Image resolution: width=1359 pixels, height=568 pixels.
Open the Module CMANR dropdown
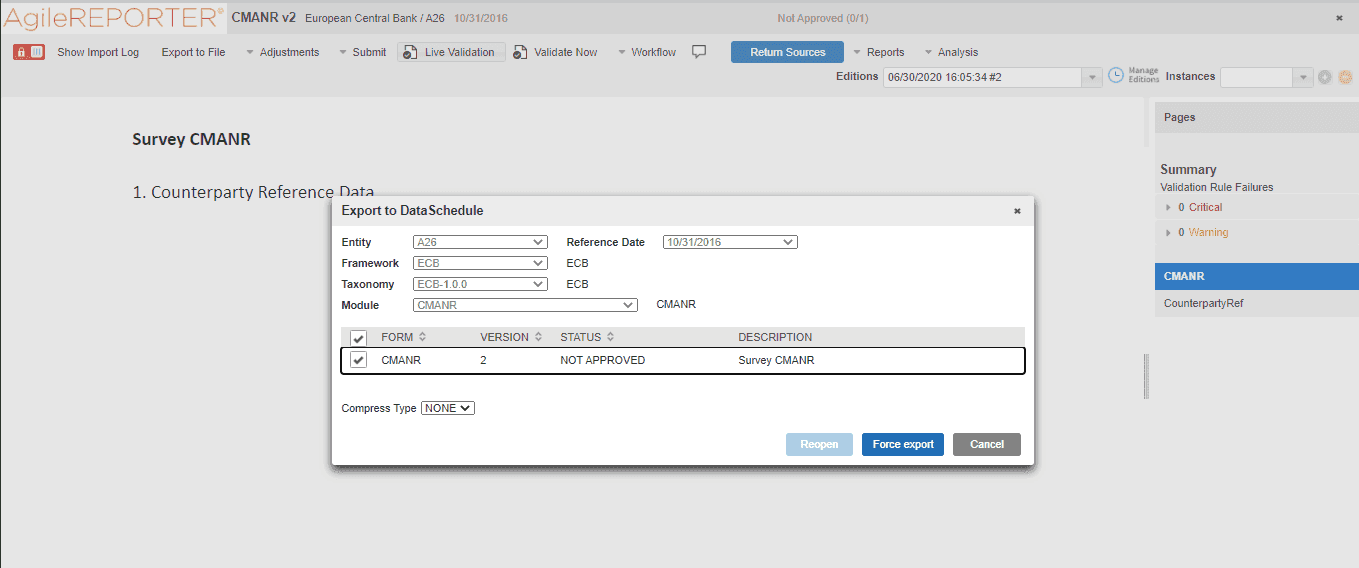[525, 305]
